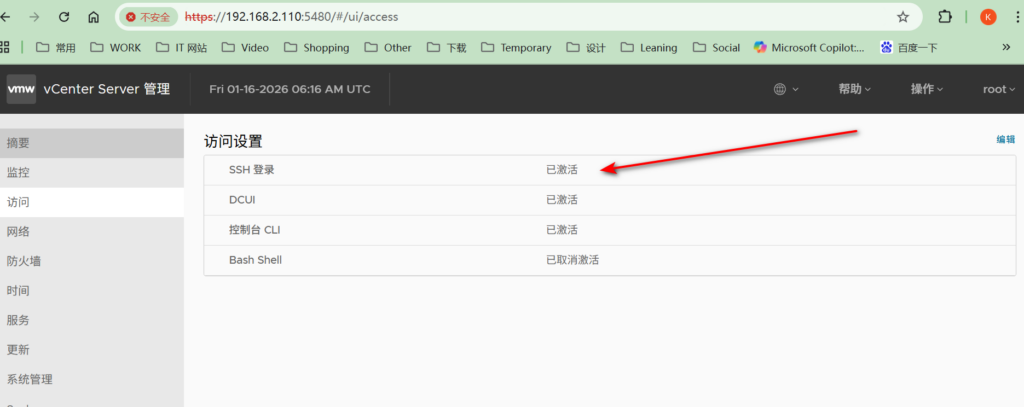
Task: Click the browser back arrow
Action: (x=6, y=17)
